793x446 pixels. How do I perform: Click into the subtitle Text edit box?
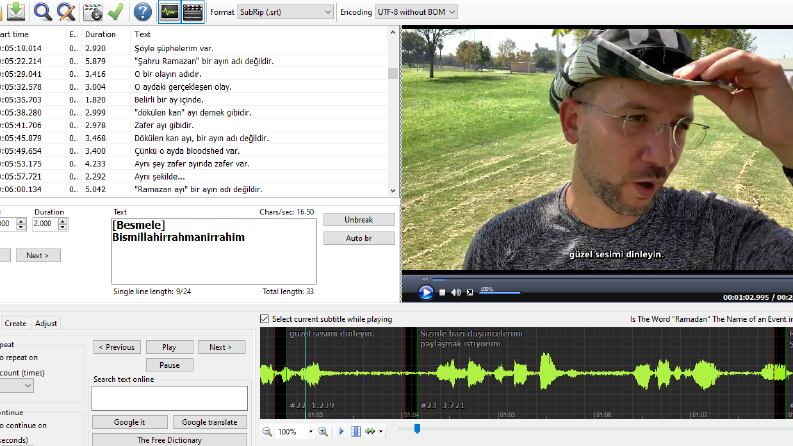214,251
